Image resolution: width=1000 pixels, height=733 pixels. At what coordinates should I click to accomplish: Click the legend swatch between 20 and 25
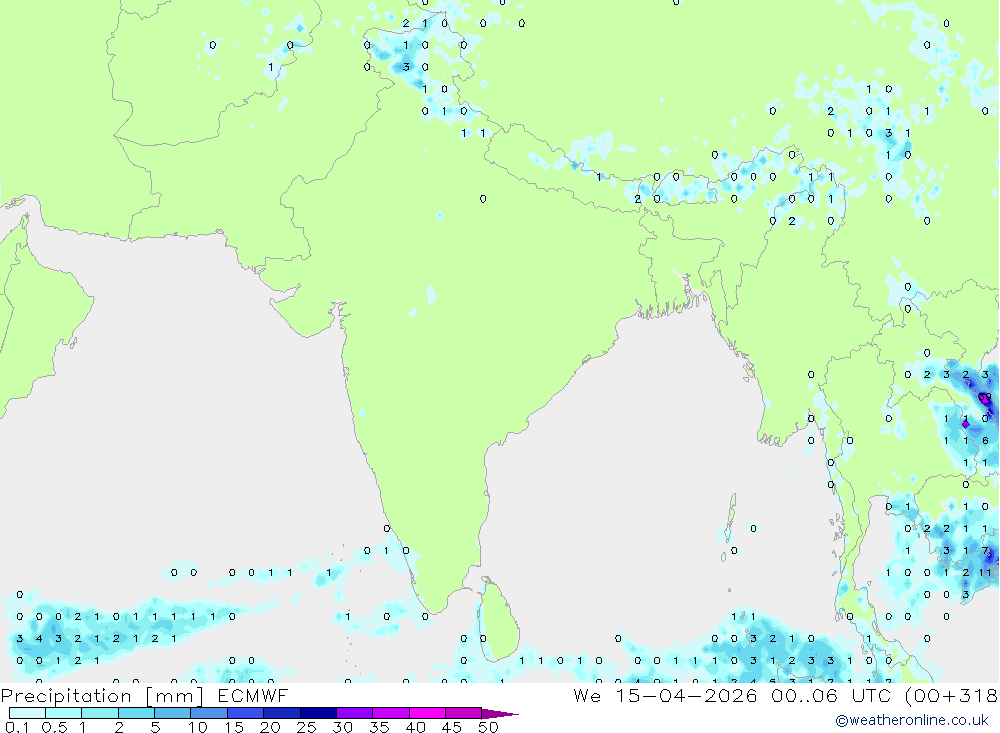click(x=281, y=713)
